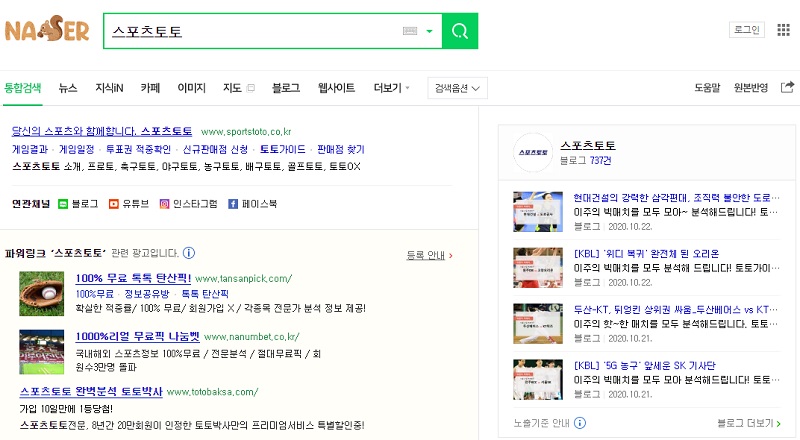The image size is (800, 440).
Task: Click the 신규판매점 신청 link
Action: pos(215,149)
